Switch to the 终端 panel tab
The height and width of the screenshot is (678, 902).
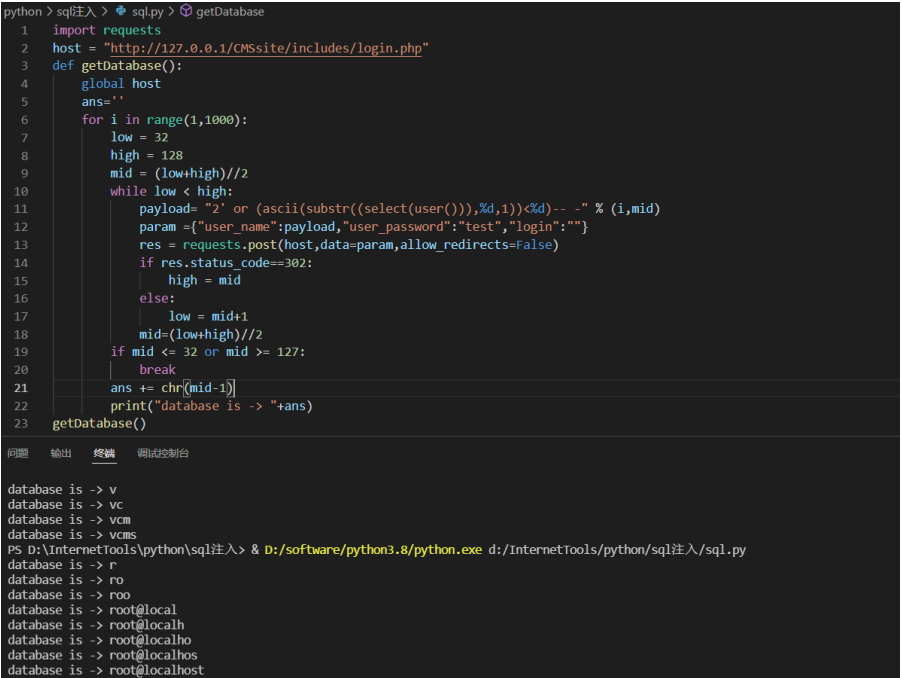coord(105,453)
